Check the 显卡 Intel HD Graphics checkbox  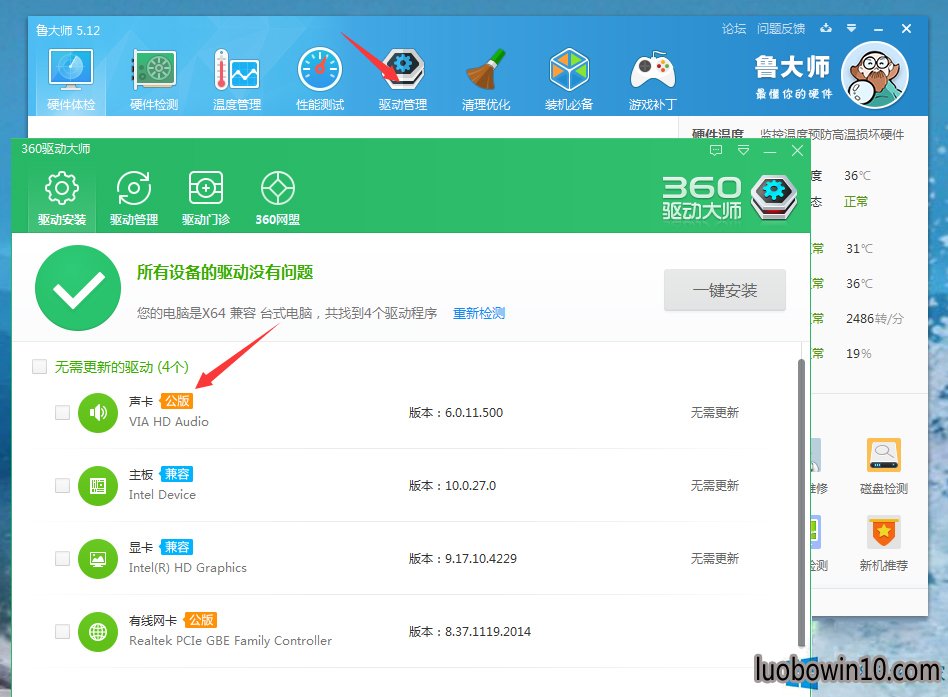(x=62, y=558)
